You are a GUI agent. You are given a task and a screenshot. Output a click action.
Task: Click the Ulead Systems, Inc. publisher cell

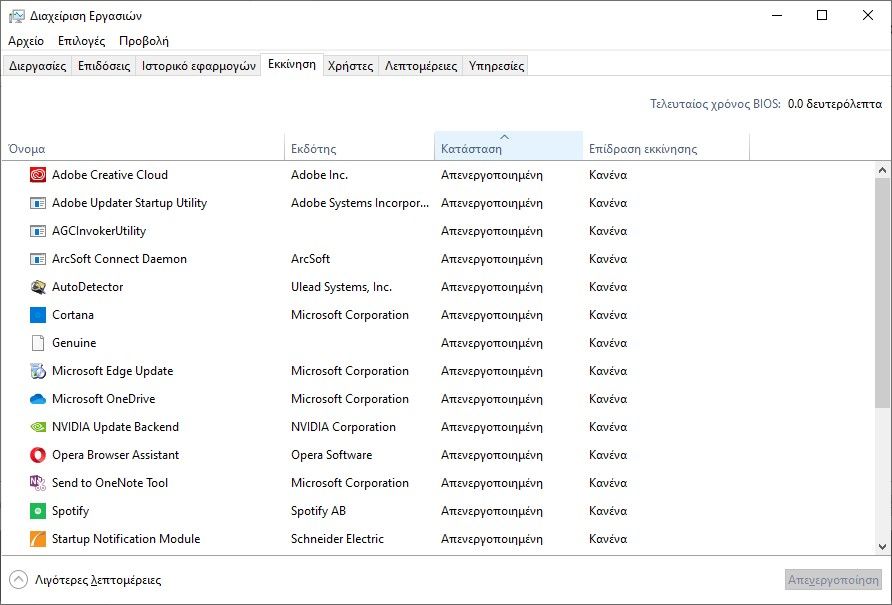coord(341,287)
